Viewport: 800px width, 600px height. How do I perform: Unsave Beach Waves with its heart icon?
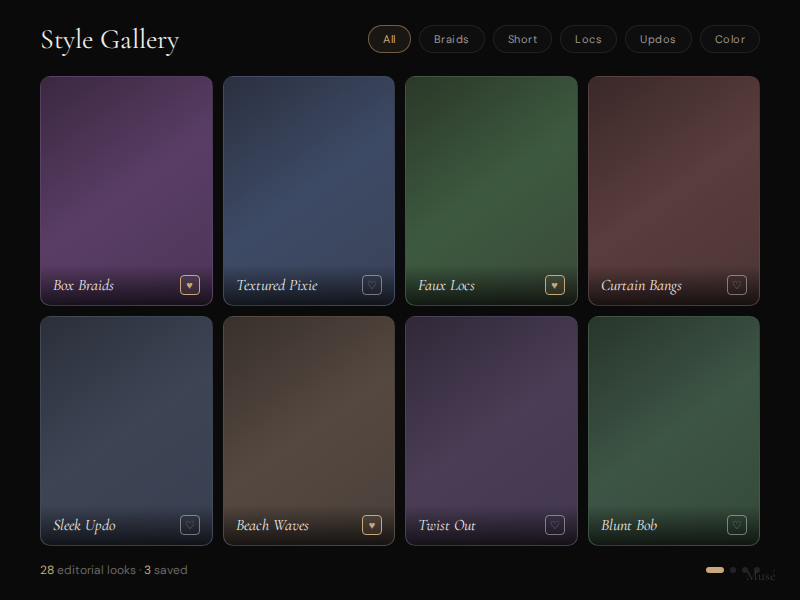pyautogui.click(x=372, y=525)
